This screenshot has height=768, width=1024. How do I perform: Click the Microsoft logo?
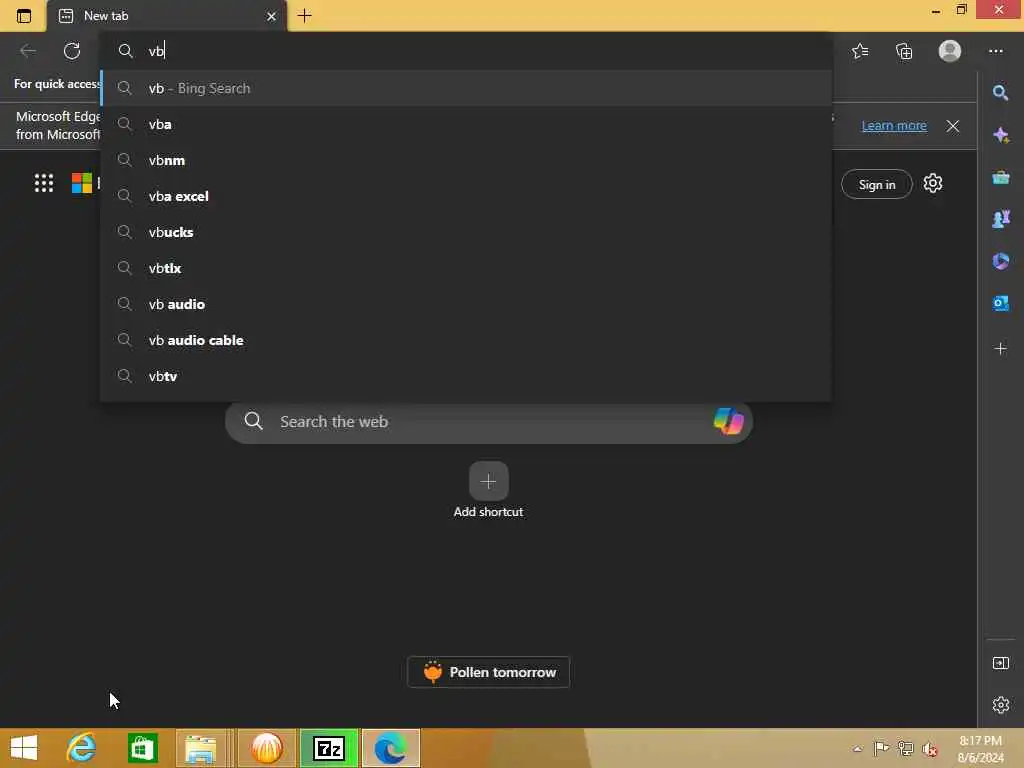tap(82, 183)
